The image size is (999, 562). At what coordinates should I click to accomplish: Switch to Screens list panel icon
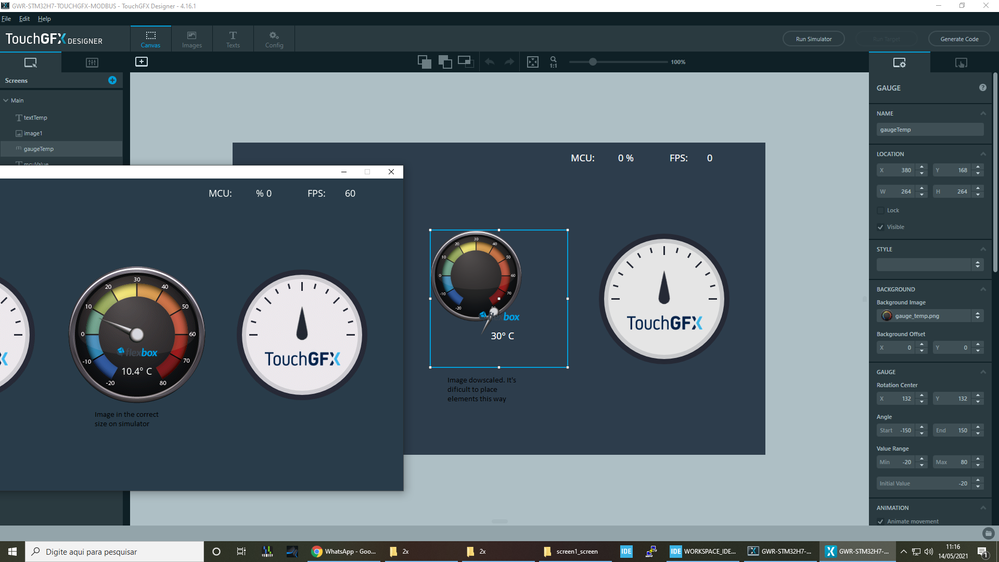(30, 62)
